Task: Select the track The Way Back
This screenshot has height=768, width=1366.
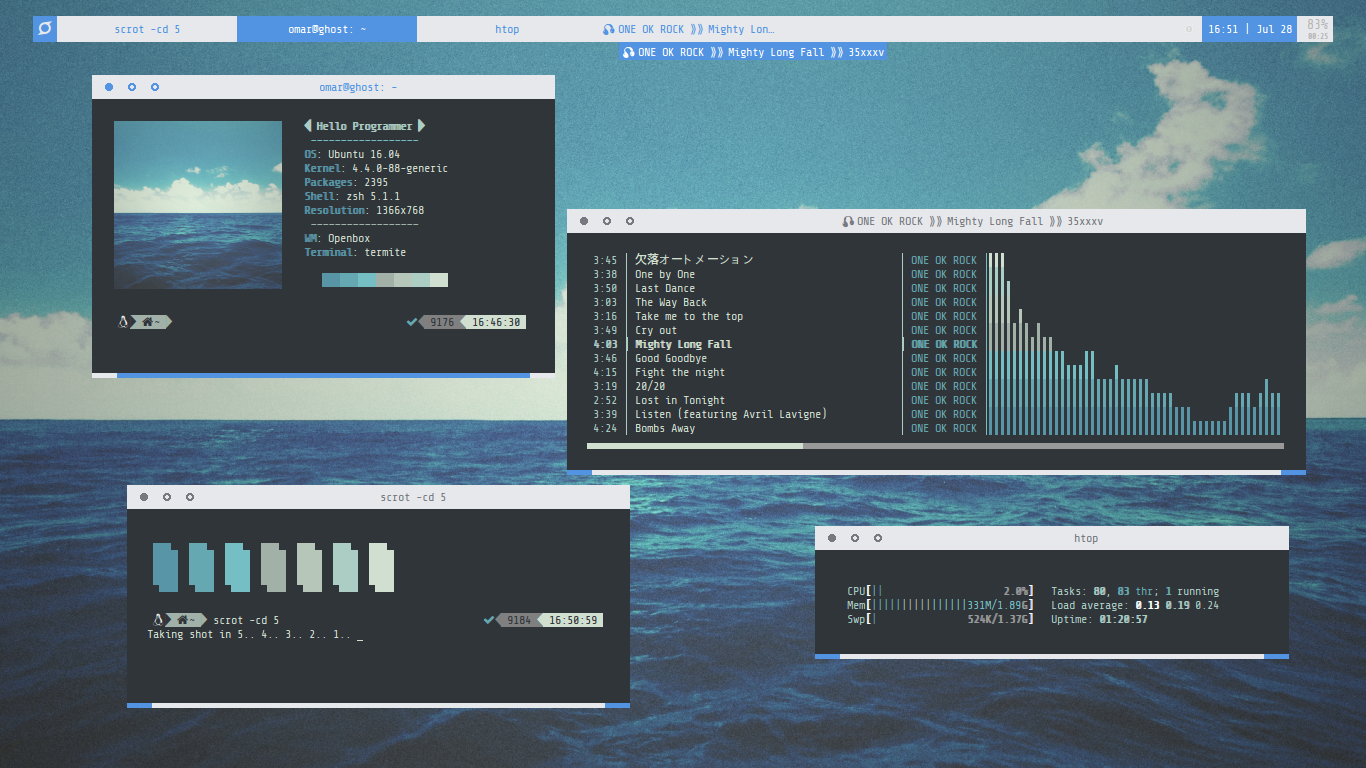Action: [671, 302]
